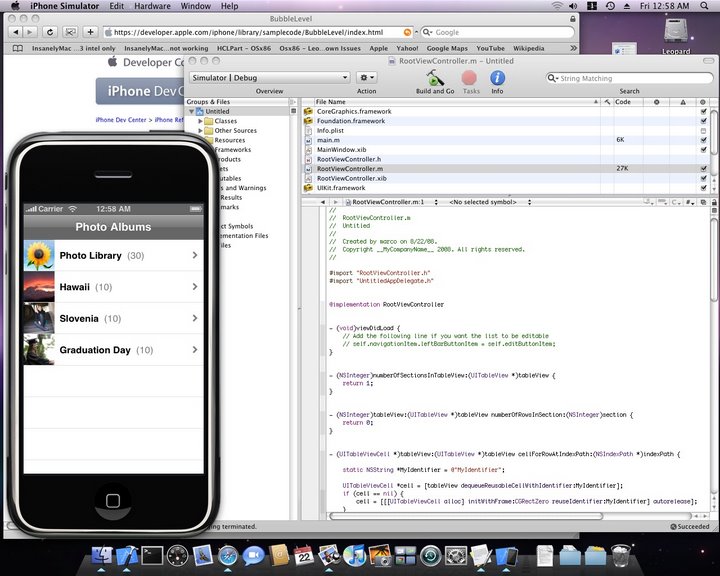Click the red Tasks stop icon

tap(469, 78)
